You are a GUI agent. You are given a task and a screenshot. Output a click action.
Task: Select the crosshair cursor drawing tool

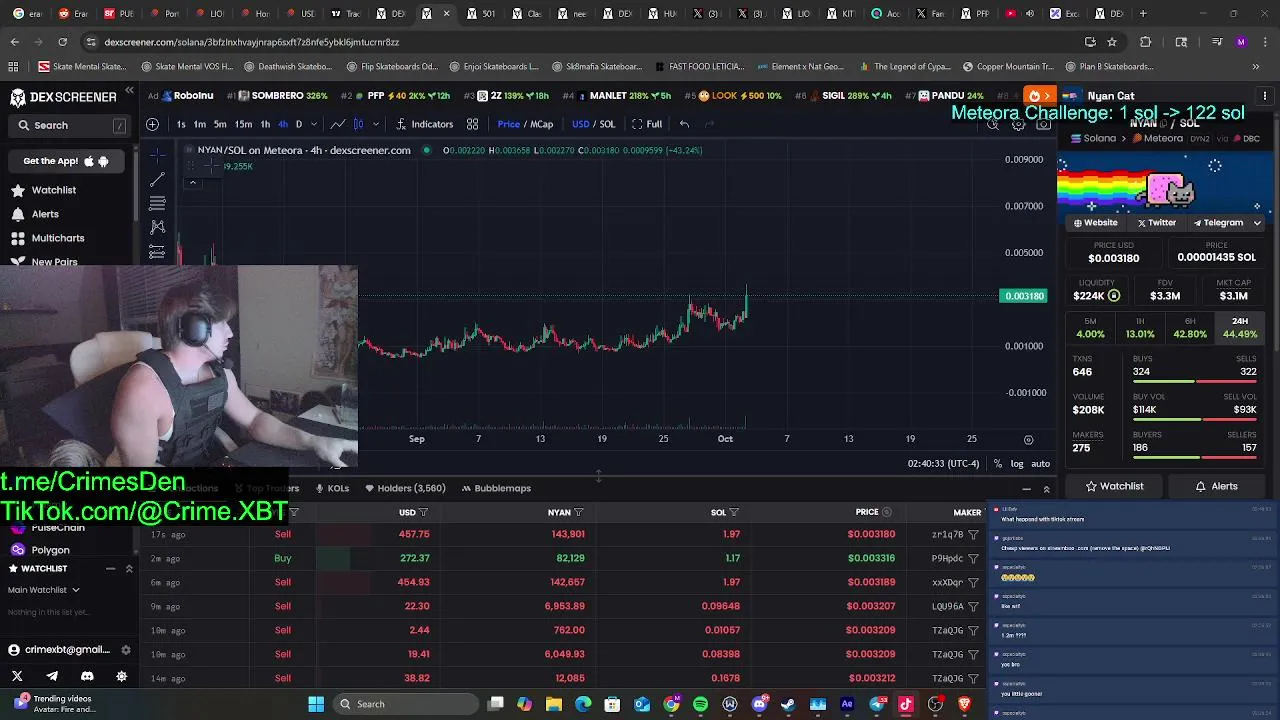[x=157, y=155]
